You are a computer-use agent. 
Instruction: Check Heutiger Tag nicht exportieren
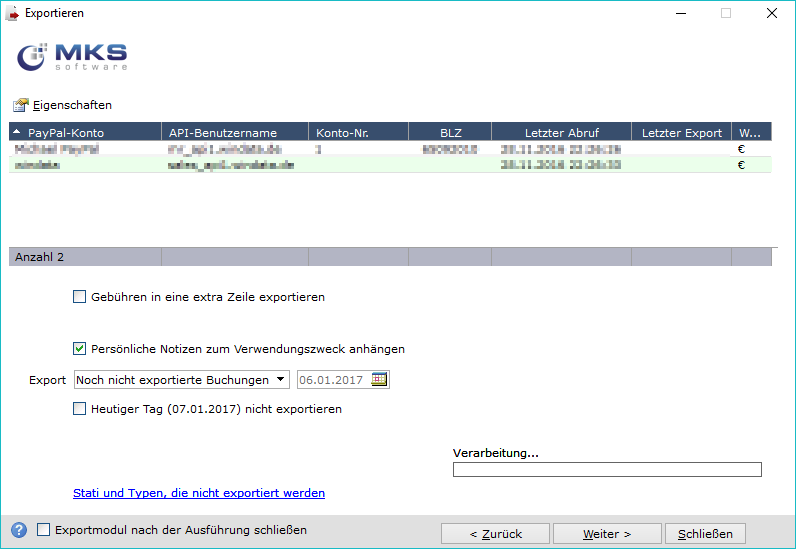coord(79,409)
